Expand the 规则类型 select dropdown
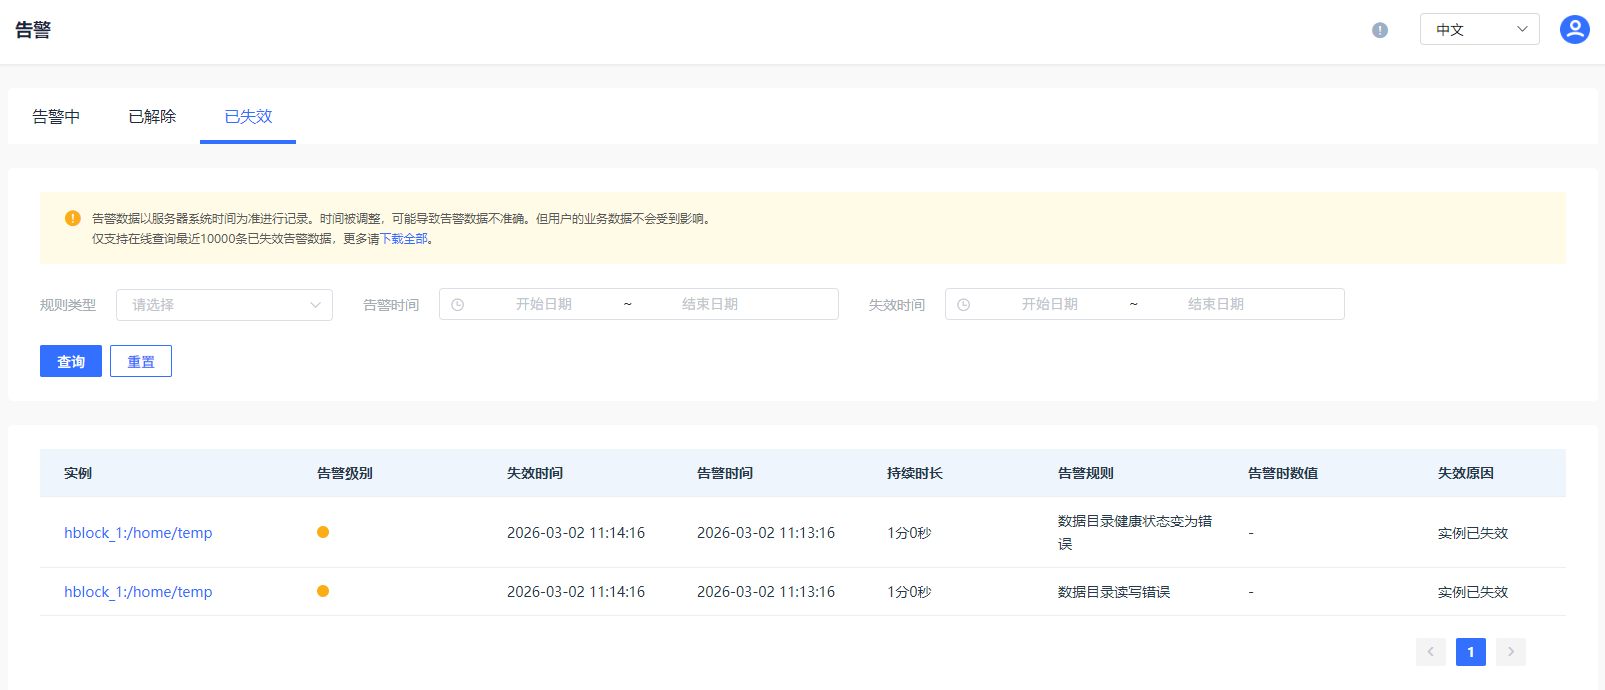 [x=224, y=305]
